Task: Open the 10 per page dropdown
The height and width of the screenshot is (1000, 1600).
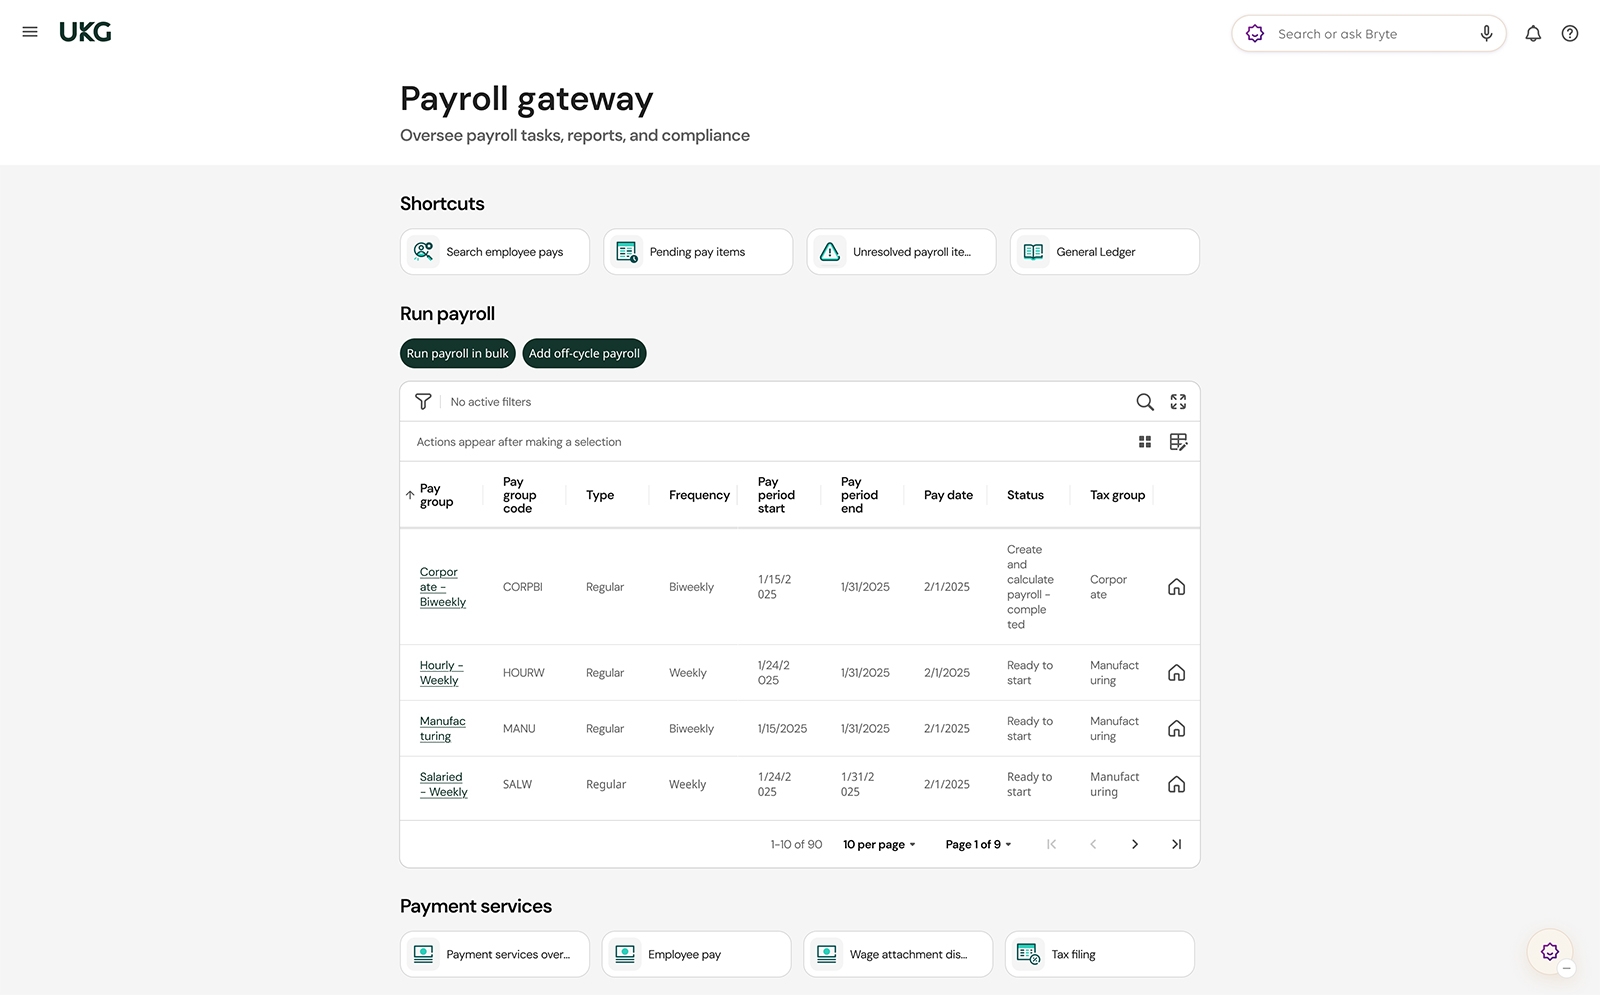Action: (x=879, y=845)
